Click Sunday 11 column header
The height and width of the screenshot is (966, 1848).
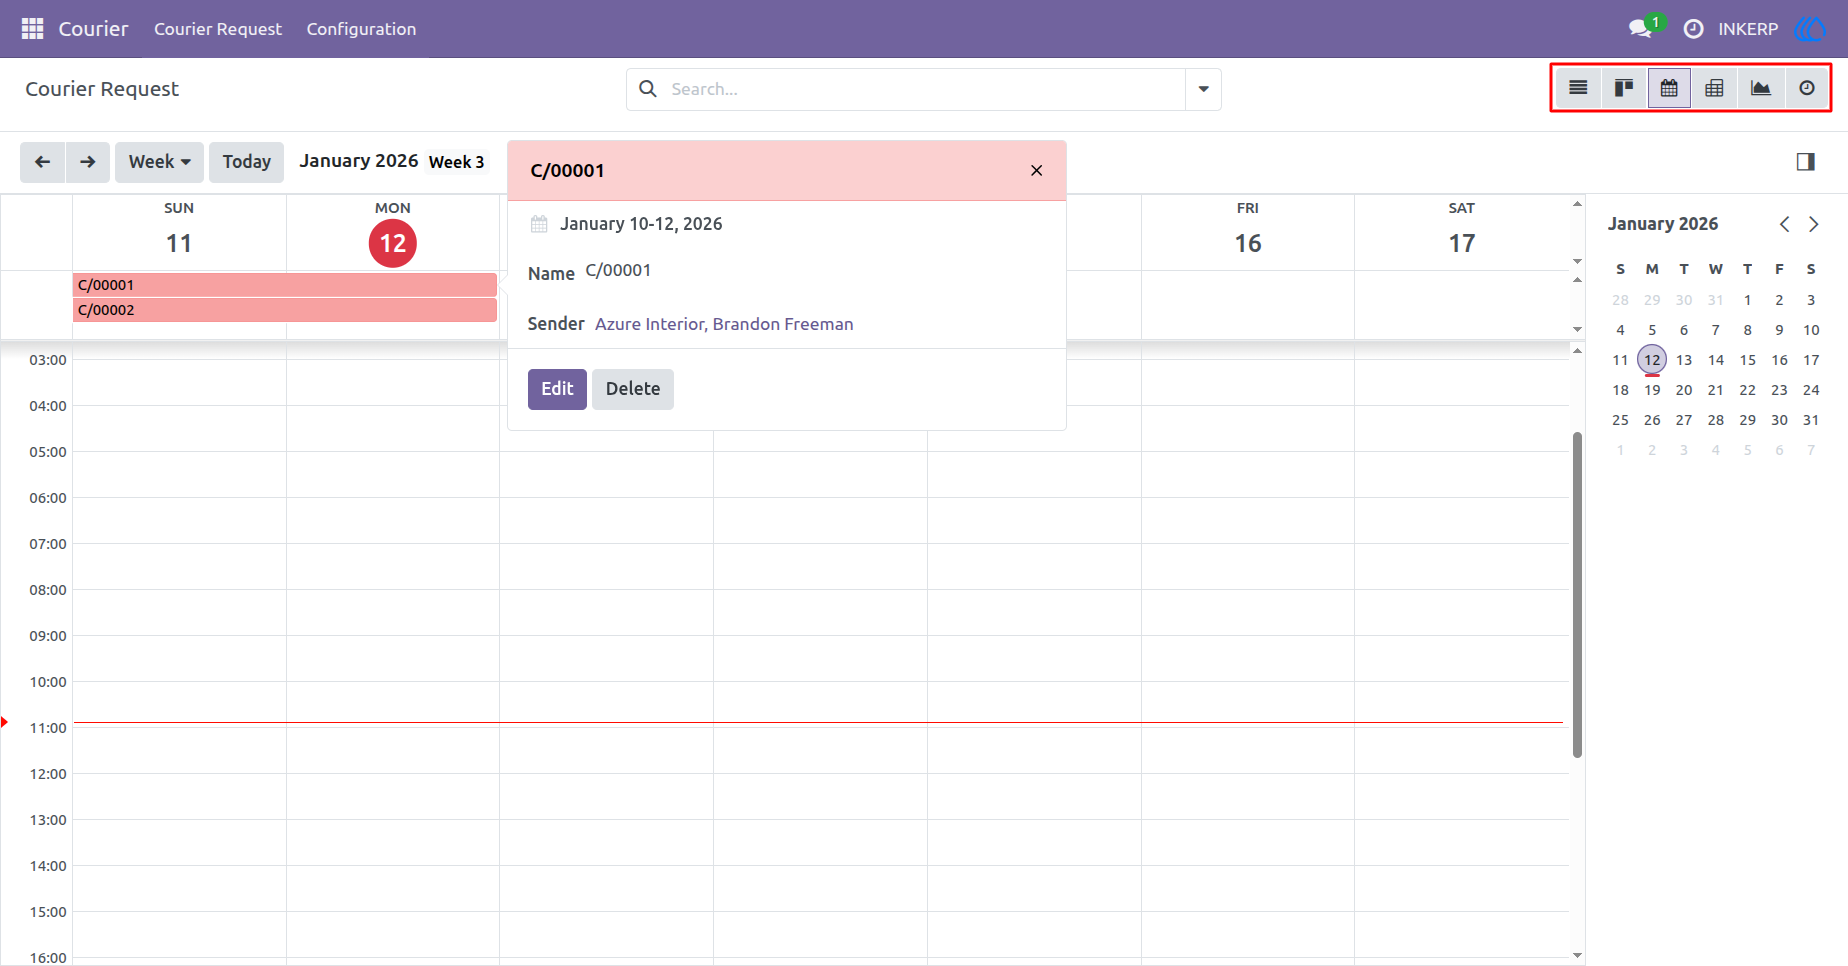pyautogui.click(x=179, y=231)
